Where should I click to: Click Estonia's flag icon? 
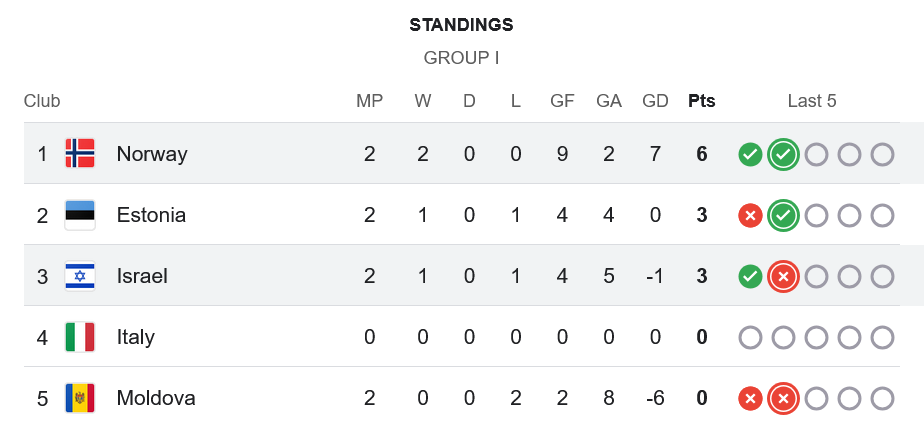(80, 215)
